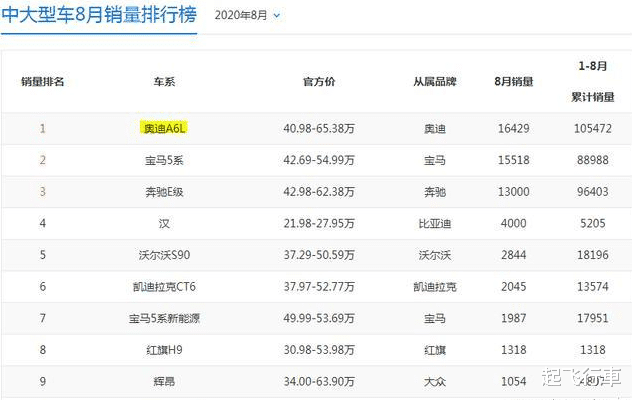The width and height of the screenshot is (632, 400).
Task: Open the 沃尔沃S90 car series link
Action: (x=164, y=255)
